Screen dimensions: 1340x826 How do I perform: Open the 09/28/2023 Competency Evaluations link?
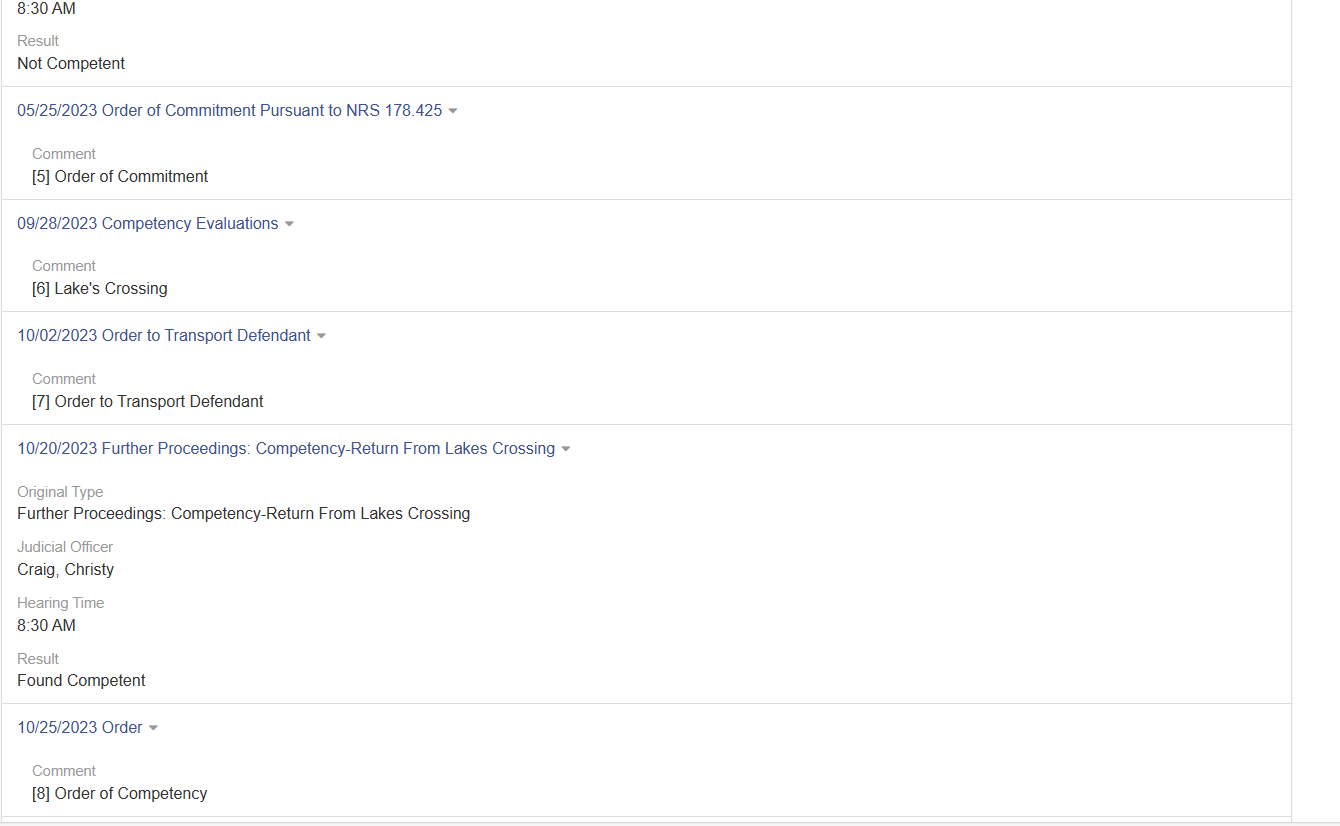tap(147, 224)
